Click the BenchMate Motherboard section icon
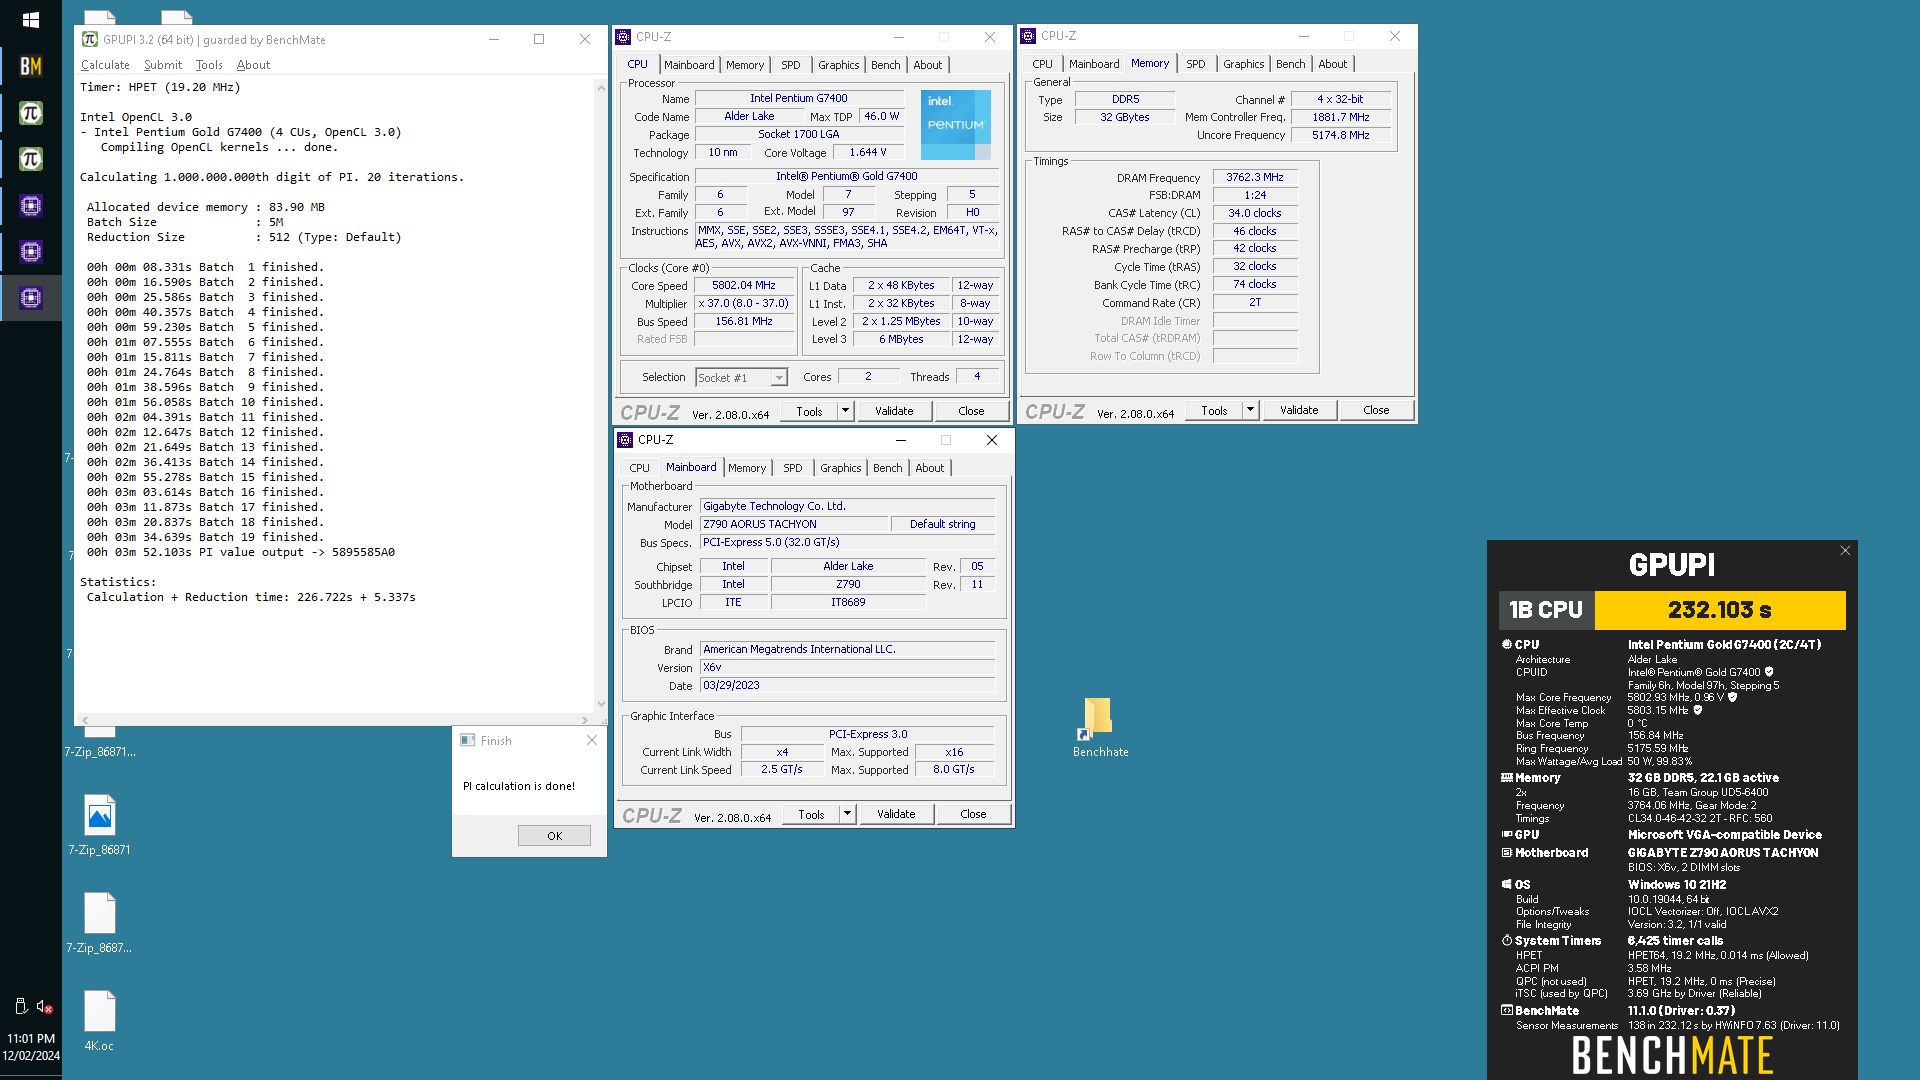 1506,853
